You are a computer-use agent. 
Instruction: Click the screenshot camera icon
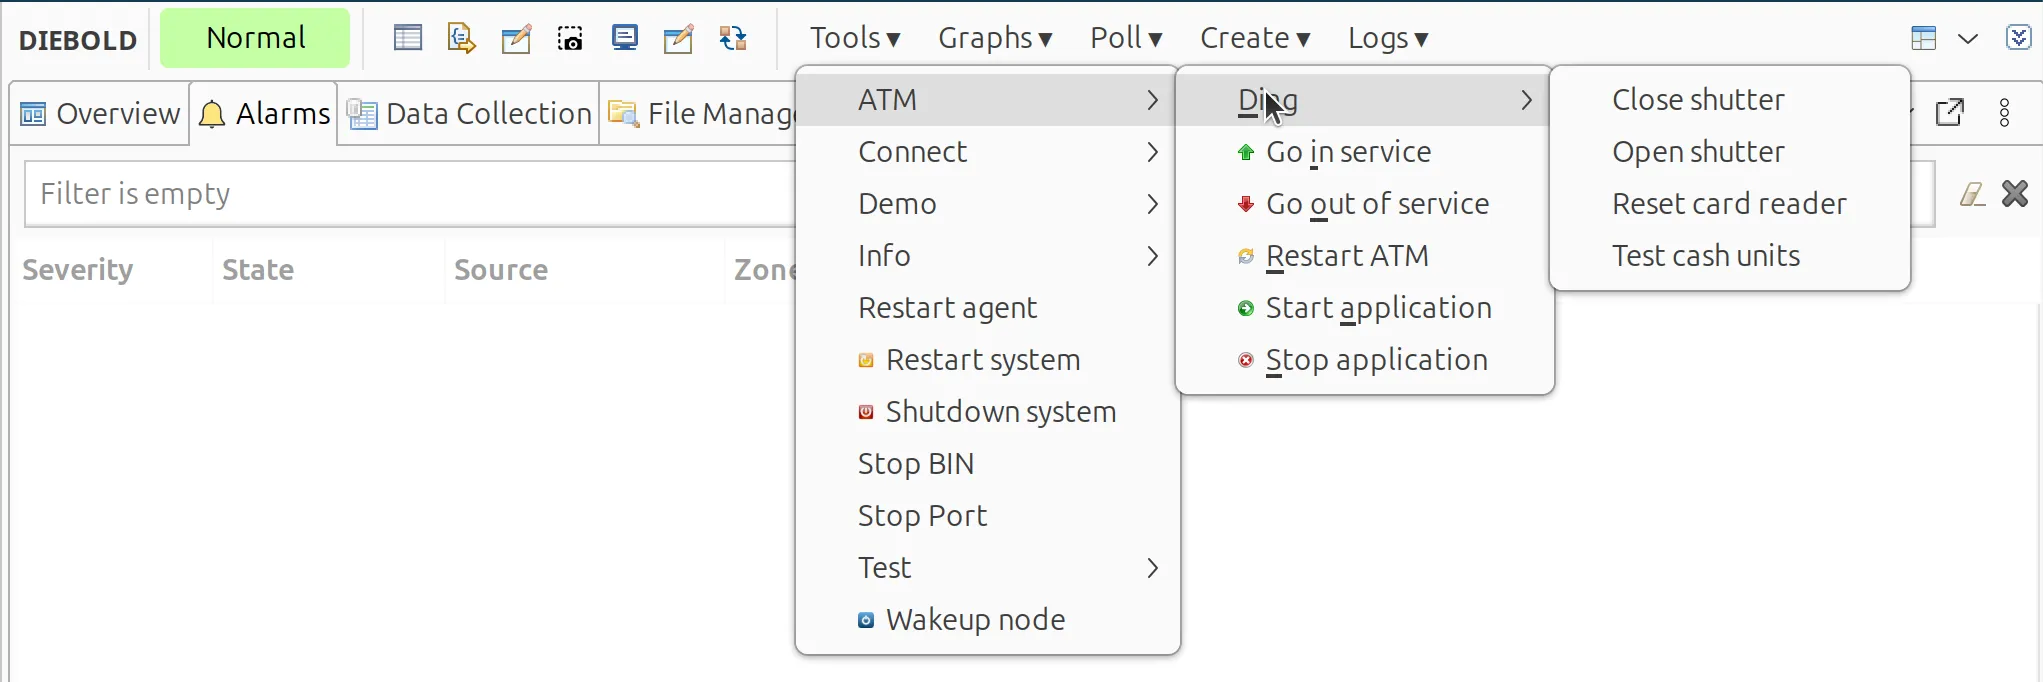[570, 39]
